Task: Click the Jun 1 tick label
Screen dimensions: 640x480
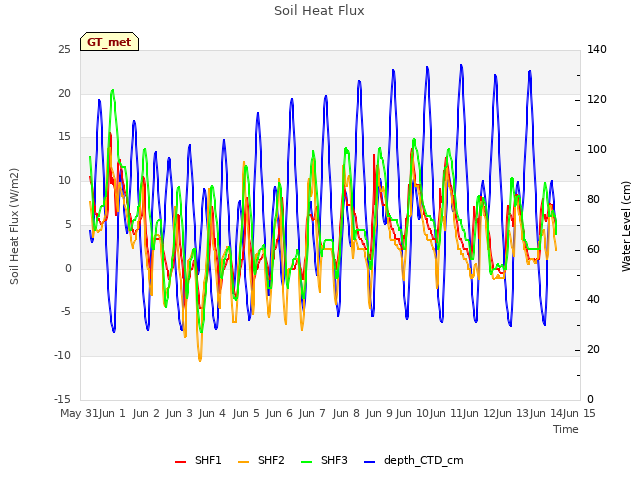Action: 112,413
